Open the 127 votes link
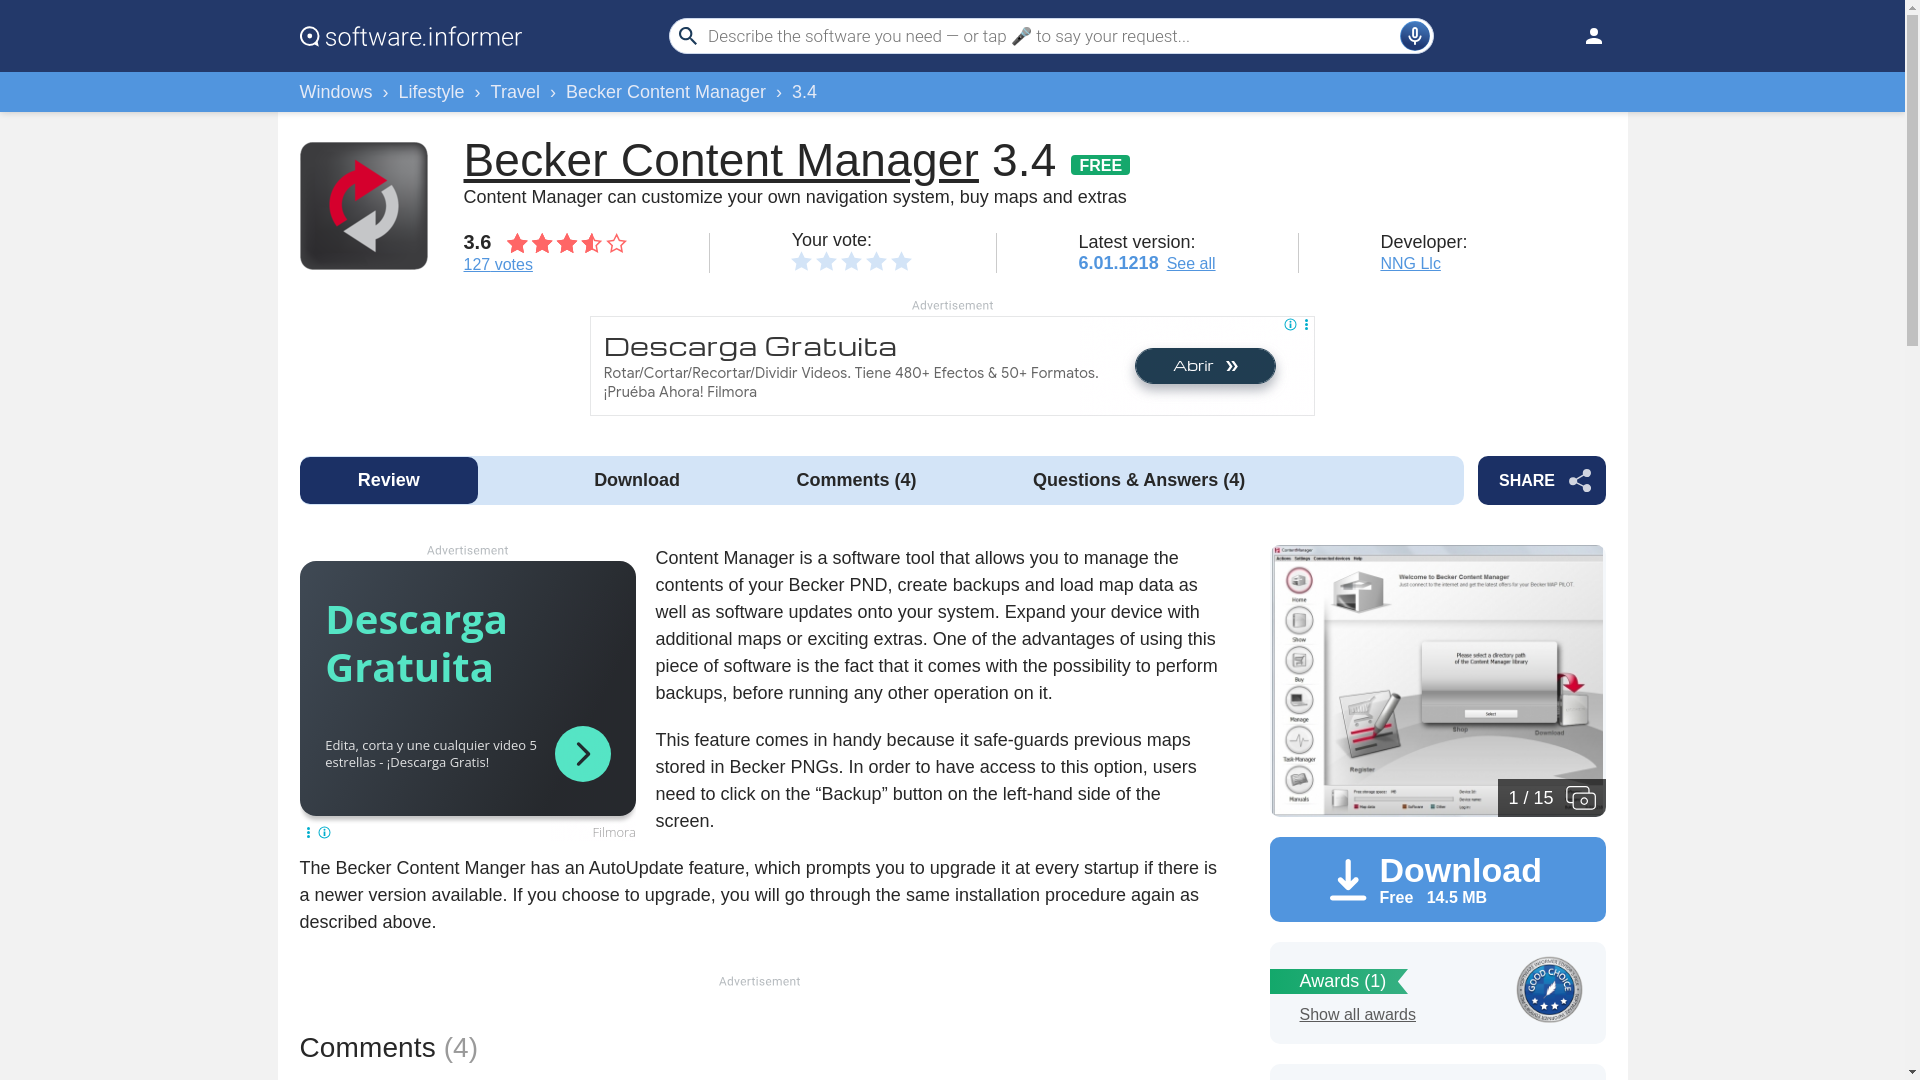 coord(498,265)
